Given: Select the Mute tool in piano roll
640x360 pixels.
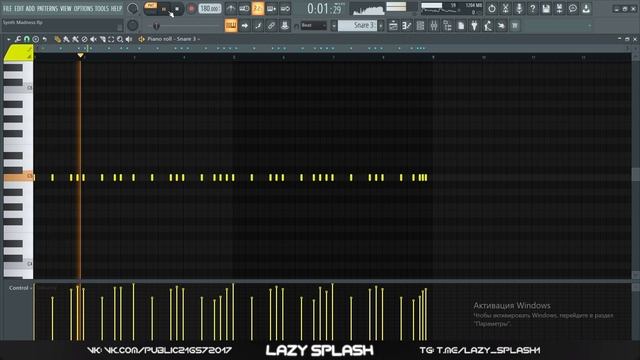Looking at the screenshot, I should point(93,39).
